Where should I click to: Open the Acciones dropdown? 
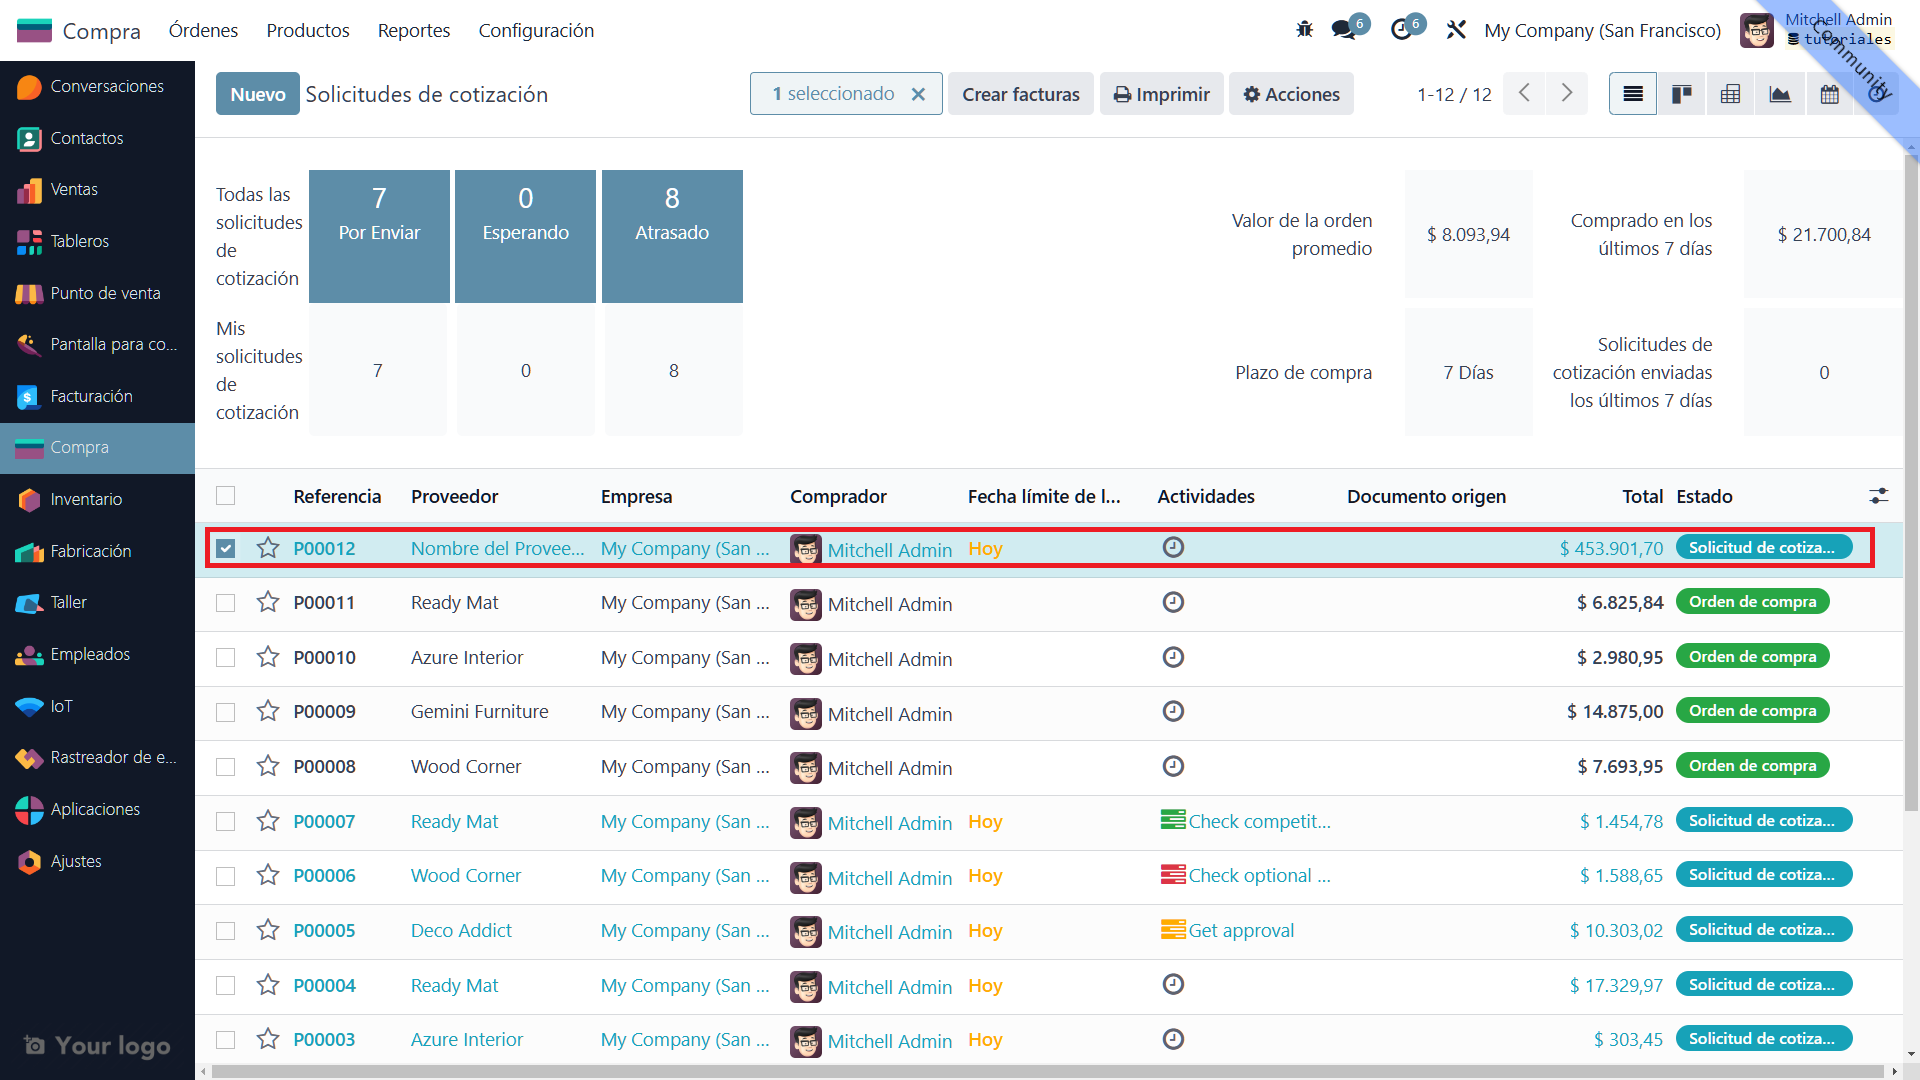click(1291, 94)
